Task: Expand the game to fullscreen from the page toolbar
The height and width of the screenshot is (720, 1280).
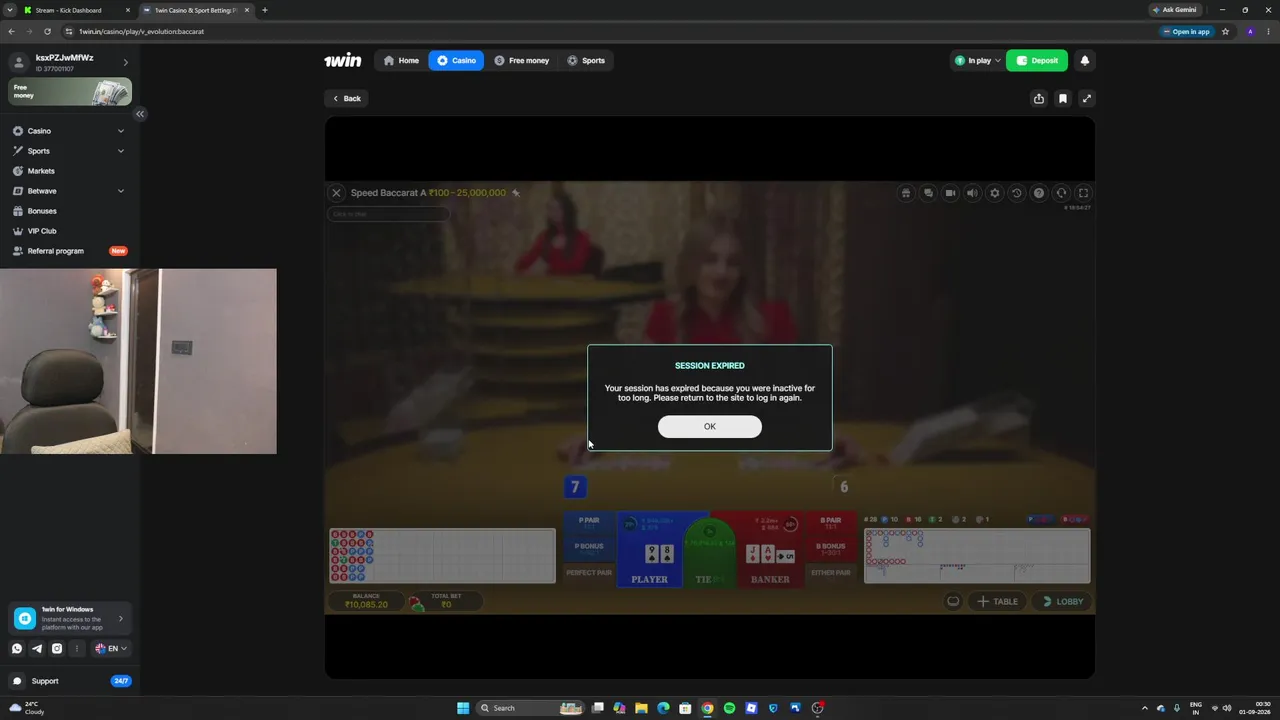Action: [1087, 98]
